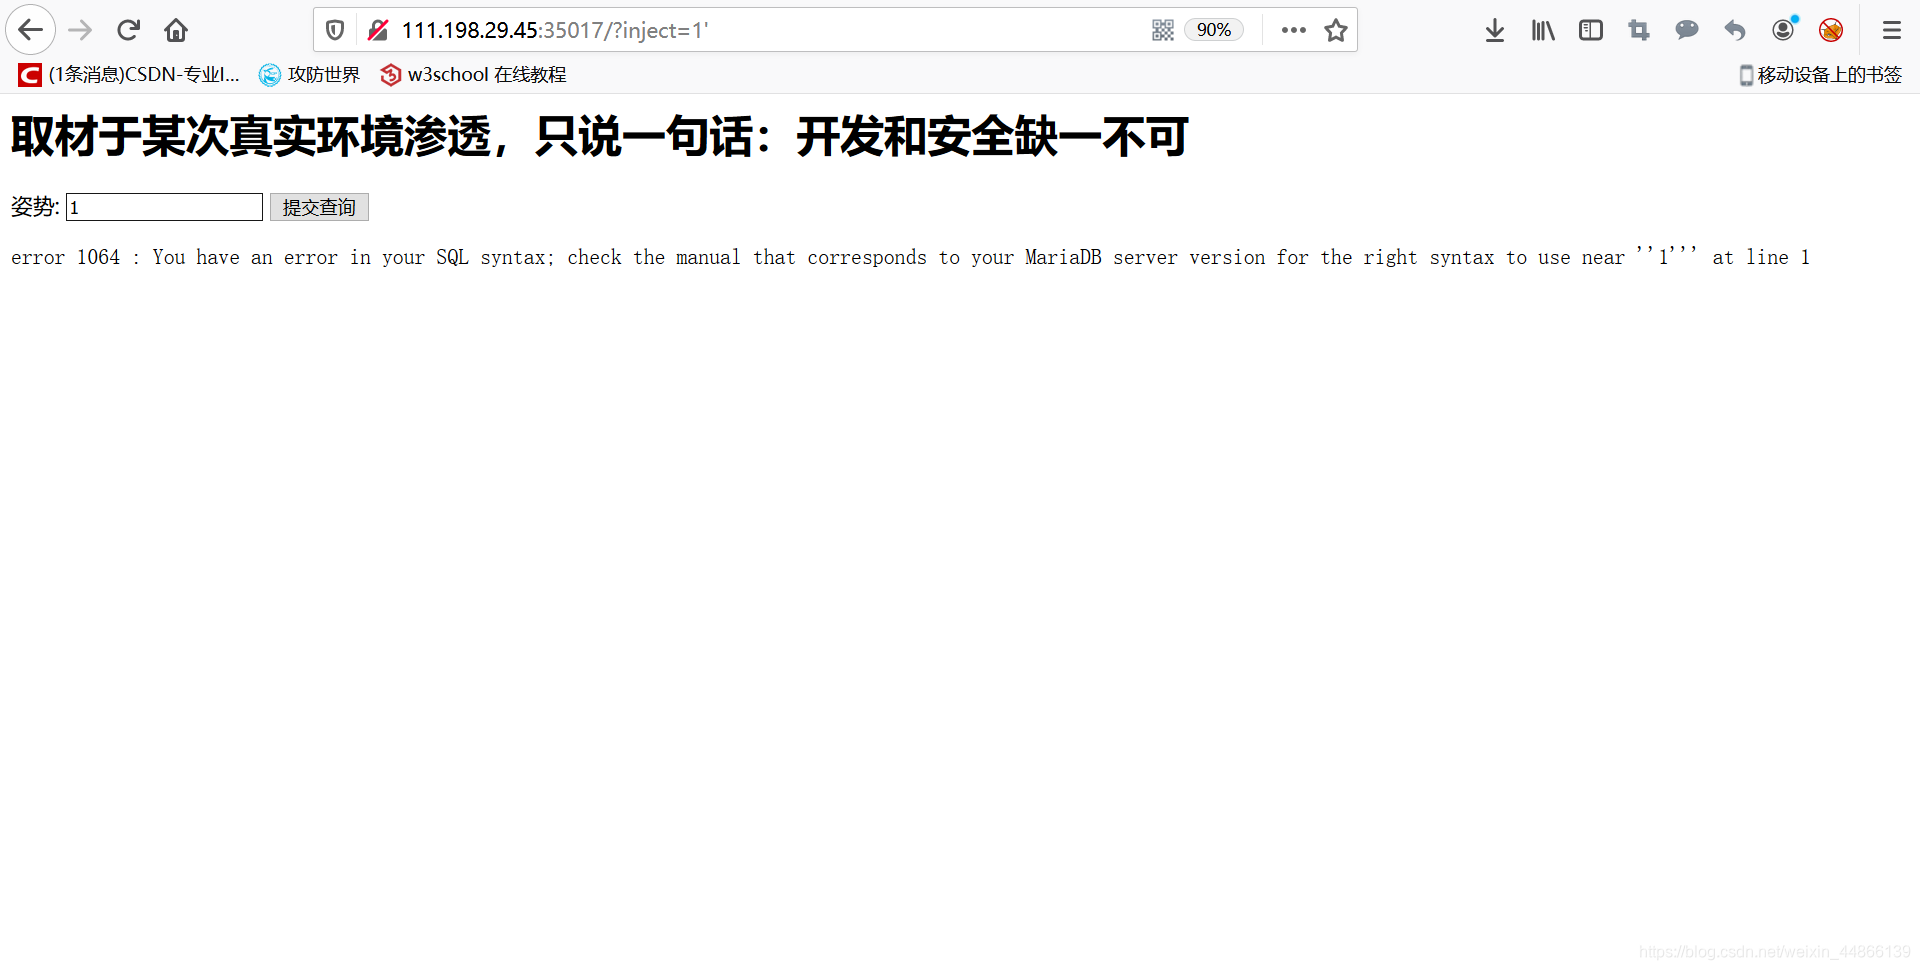Open the Library (bookshelf) icon
The width and height of the screenshot is (1920, 970).
coord(1542,30)
